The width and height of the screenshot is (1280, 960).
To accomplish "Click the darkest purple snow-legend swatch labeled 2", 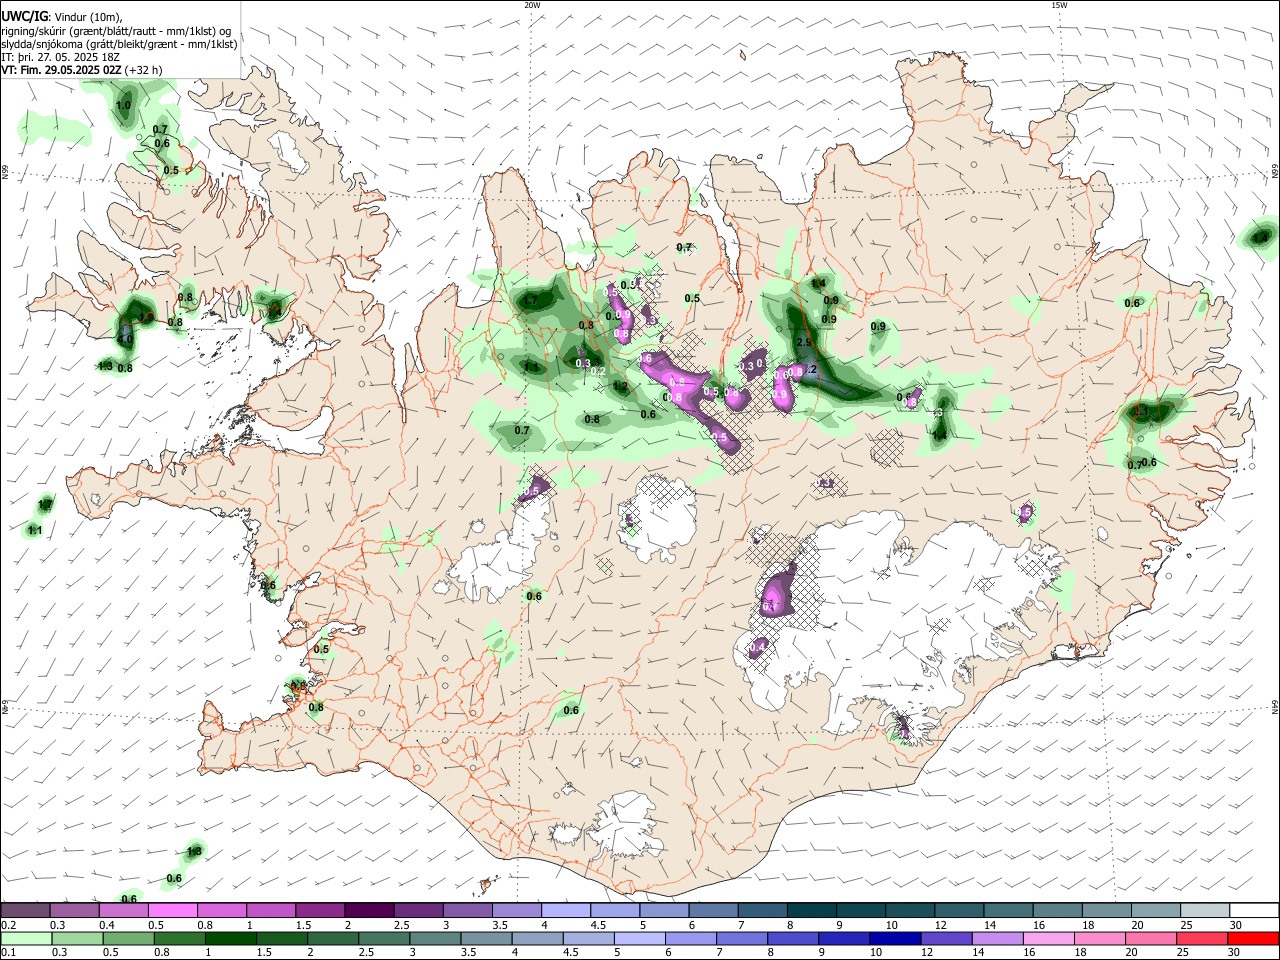I will point(369,910).
